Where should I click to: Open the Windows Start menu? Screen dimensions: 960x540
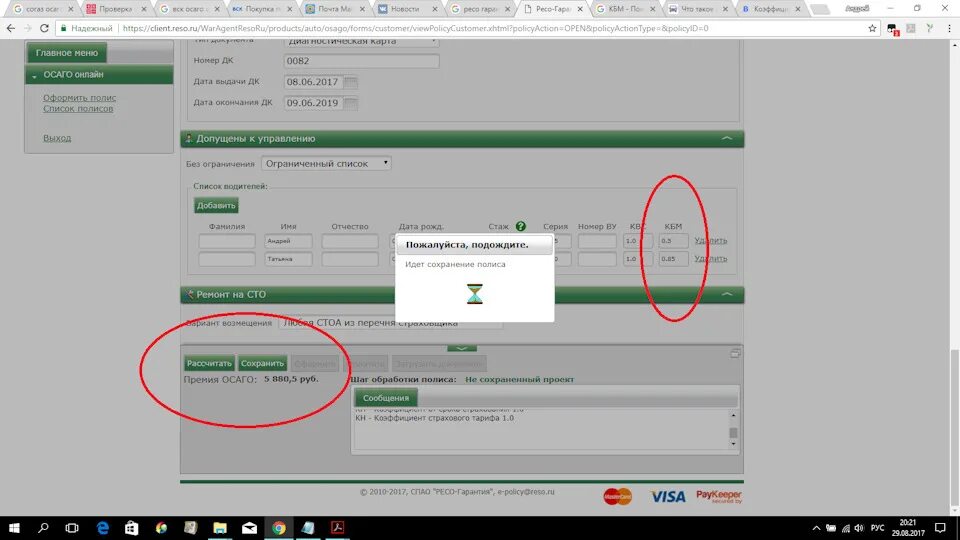[x=13, y=528]
